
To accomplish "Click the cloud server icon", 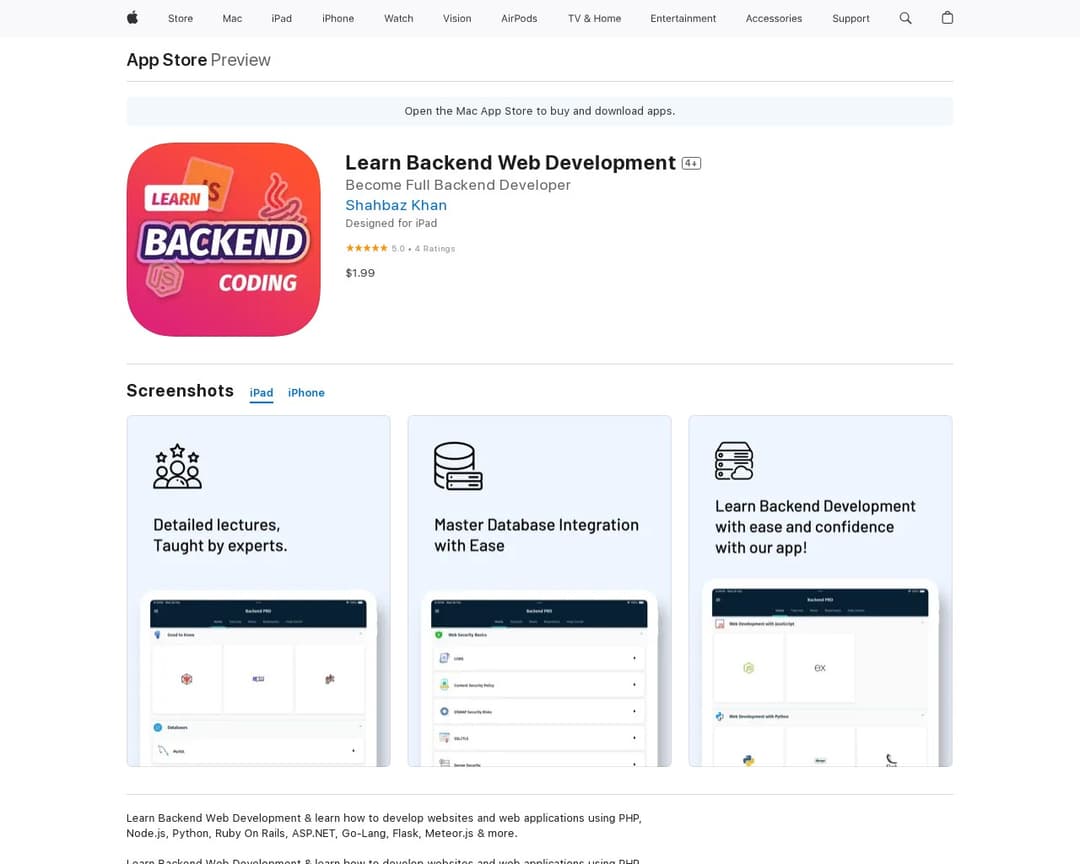I will (734, 461).
